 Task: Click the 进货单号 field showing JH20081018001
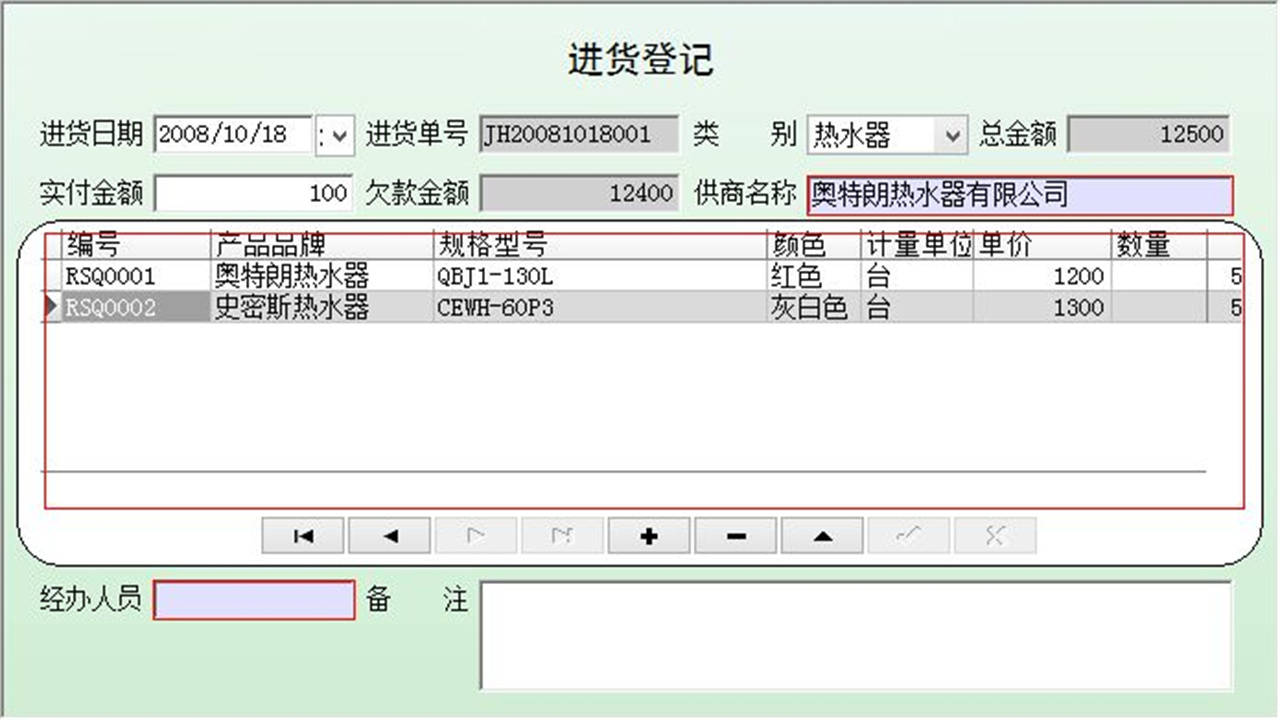578,134
